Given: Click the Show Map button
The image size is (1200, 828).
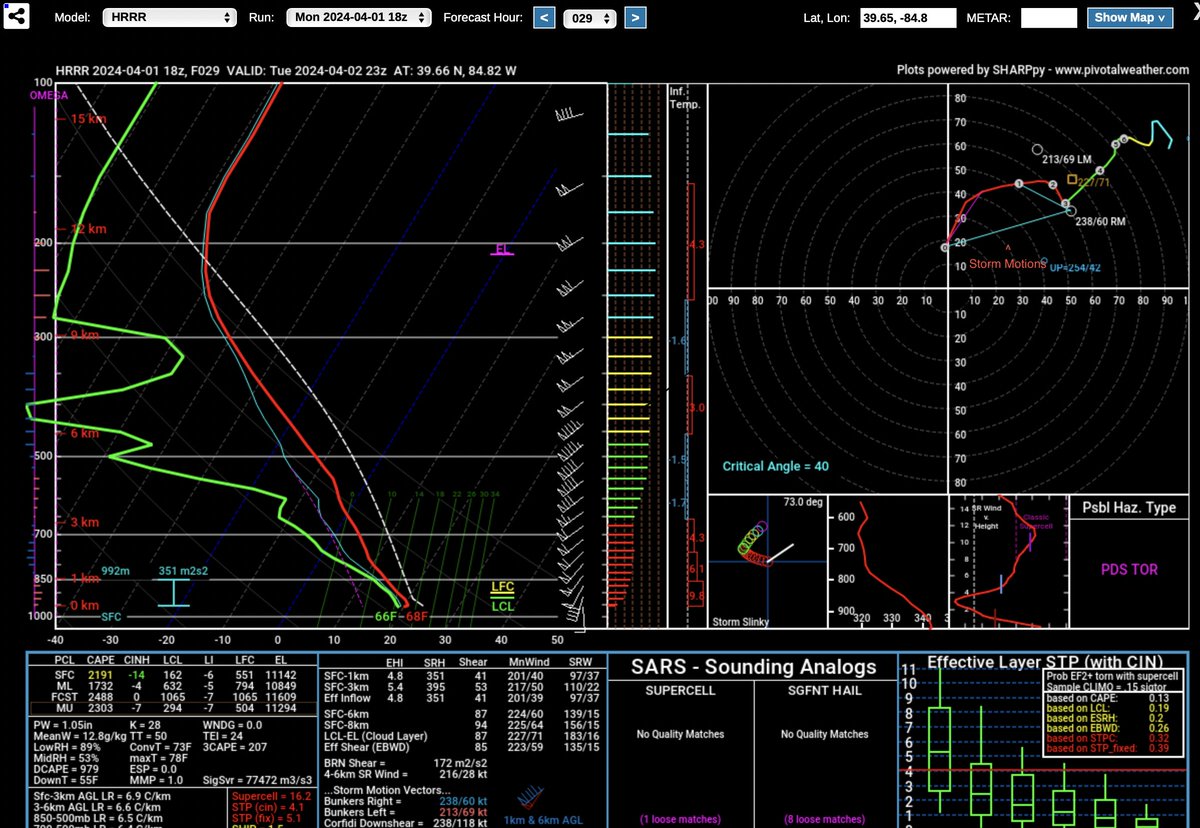Looking at the screenshot, I should coord(1130,18).
